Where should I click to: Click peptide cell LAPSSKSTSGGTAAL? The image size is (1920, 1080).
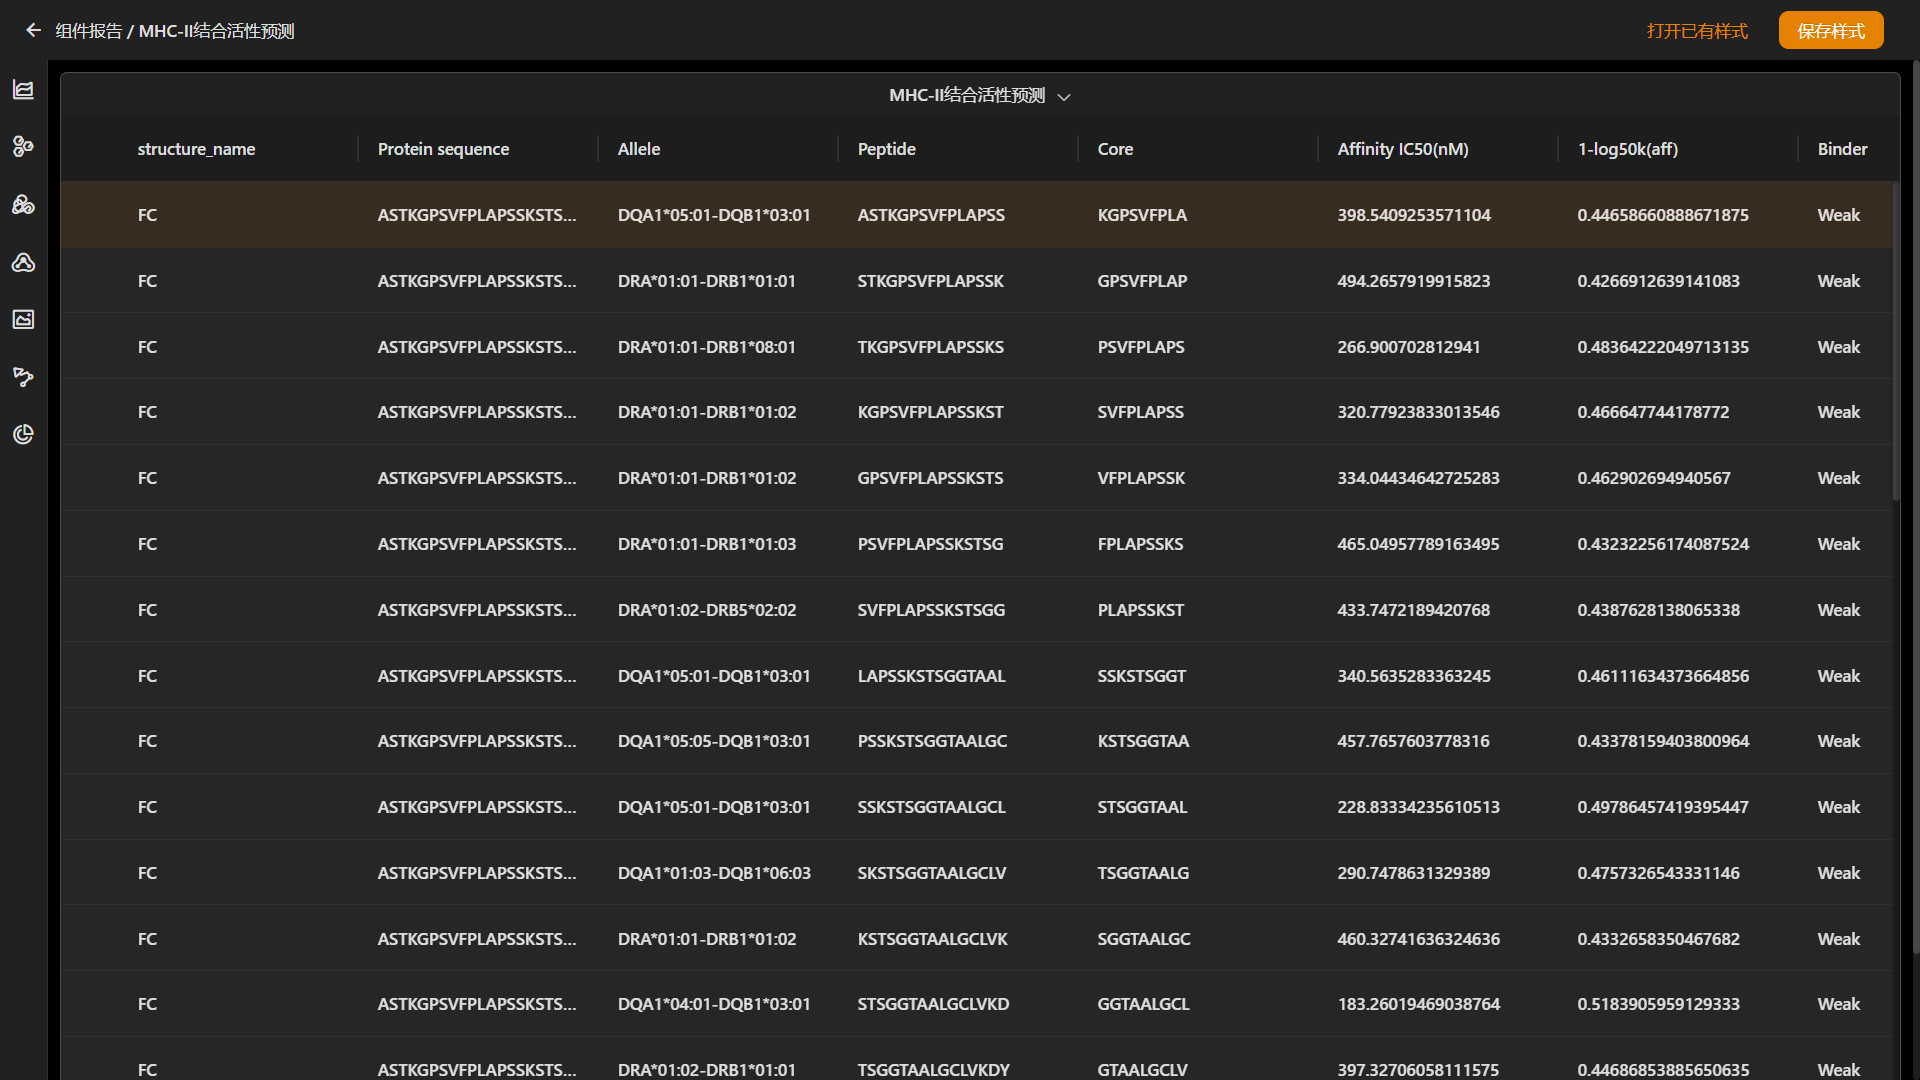pos(931,676)
